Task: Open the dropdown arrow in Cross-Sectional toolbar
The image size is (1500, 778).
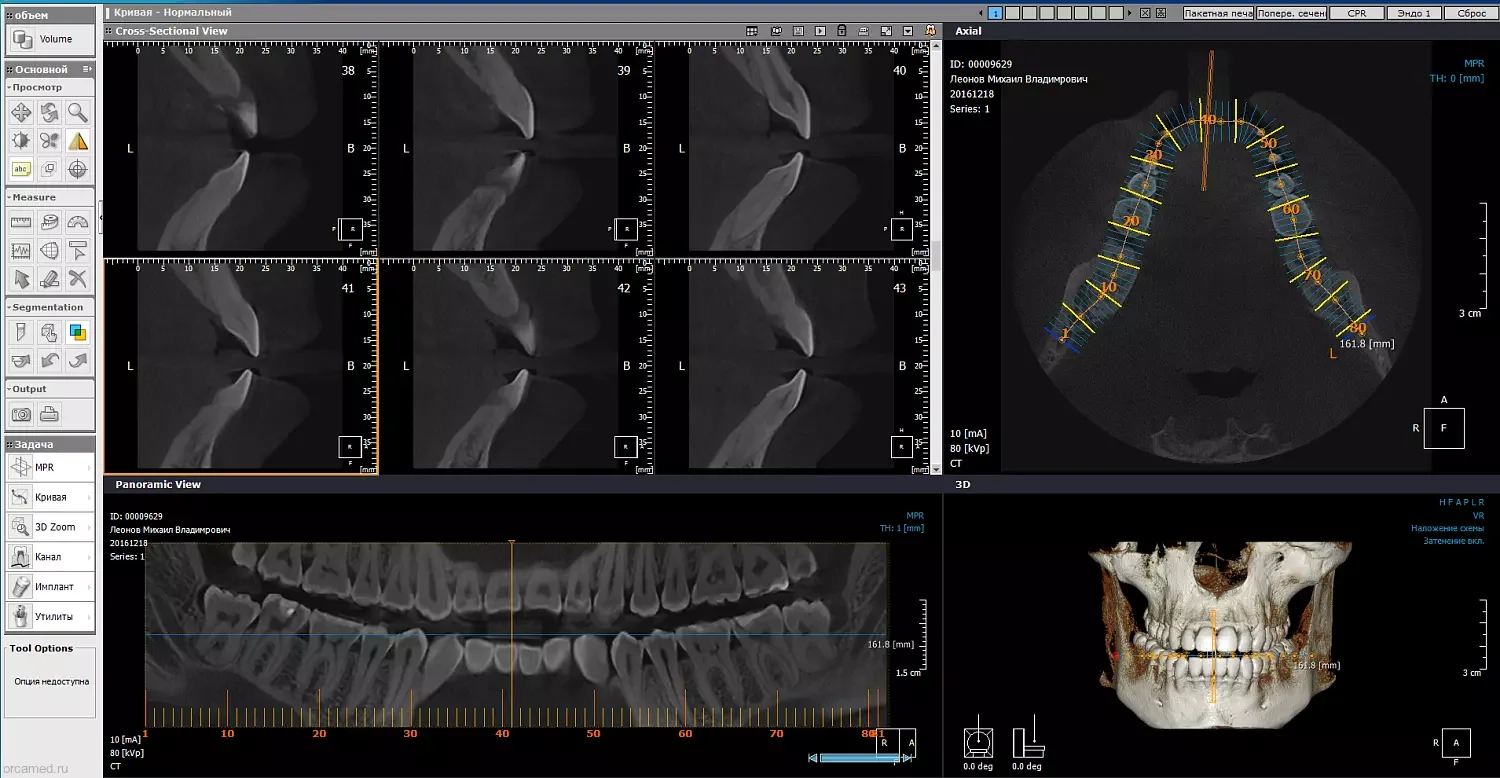Action: click(x=908, y=31)
